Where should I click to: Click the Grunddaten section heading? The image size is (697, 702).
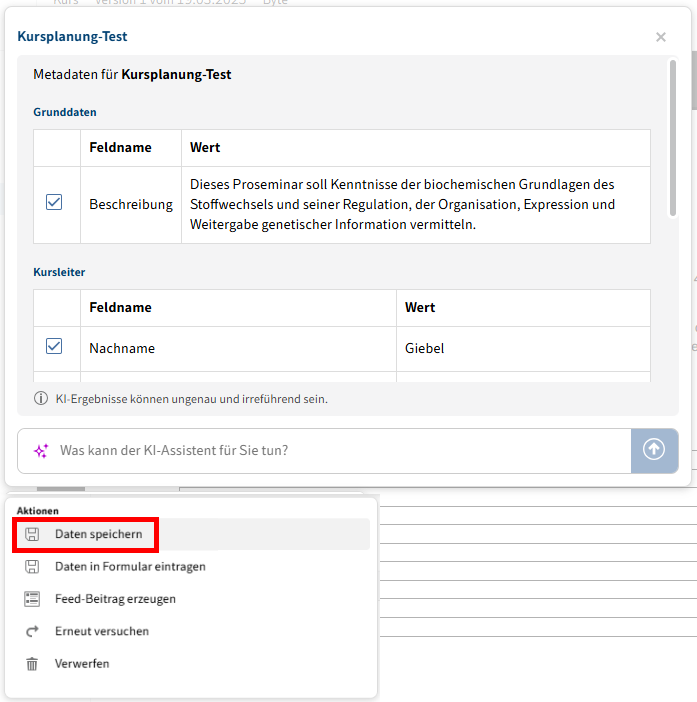65,112
